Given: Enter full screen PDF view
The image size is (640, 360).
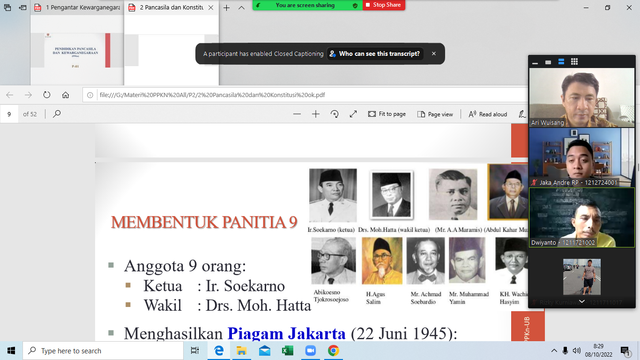Looking at the screenshot, I should pos(353,114).
